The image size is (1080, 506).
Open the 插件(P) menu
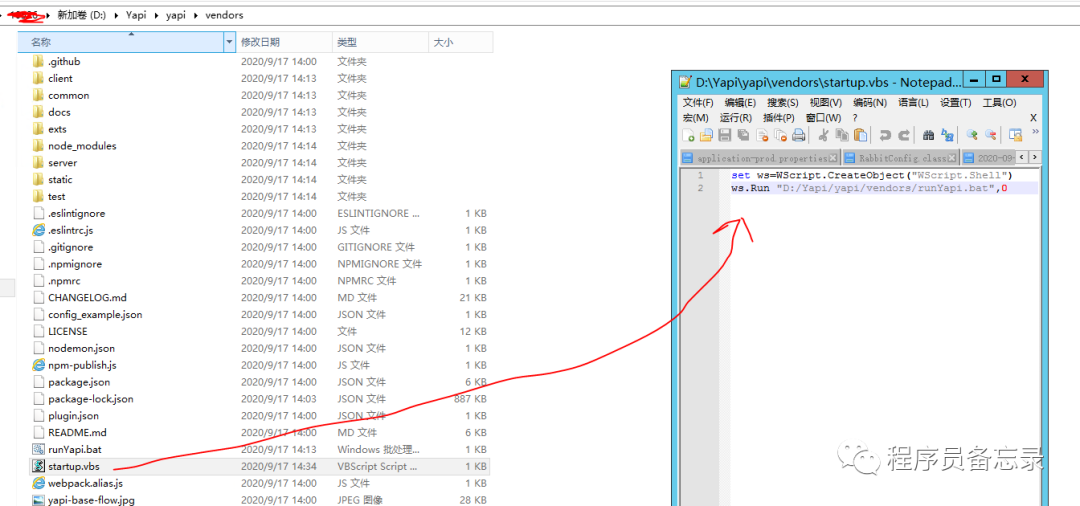pyautogui.click(x=778, y=118)
